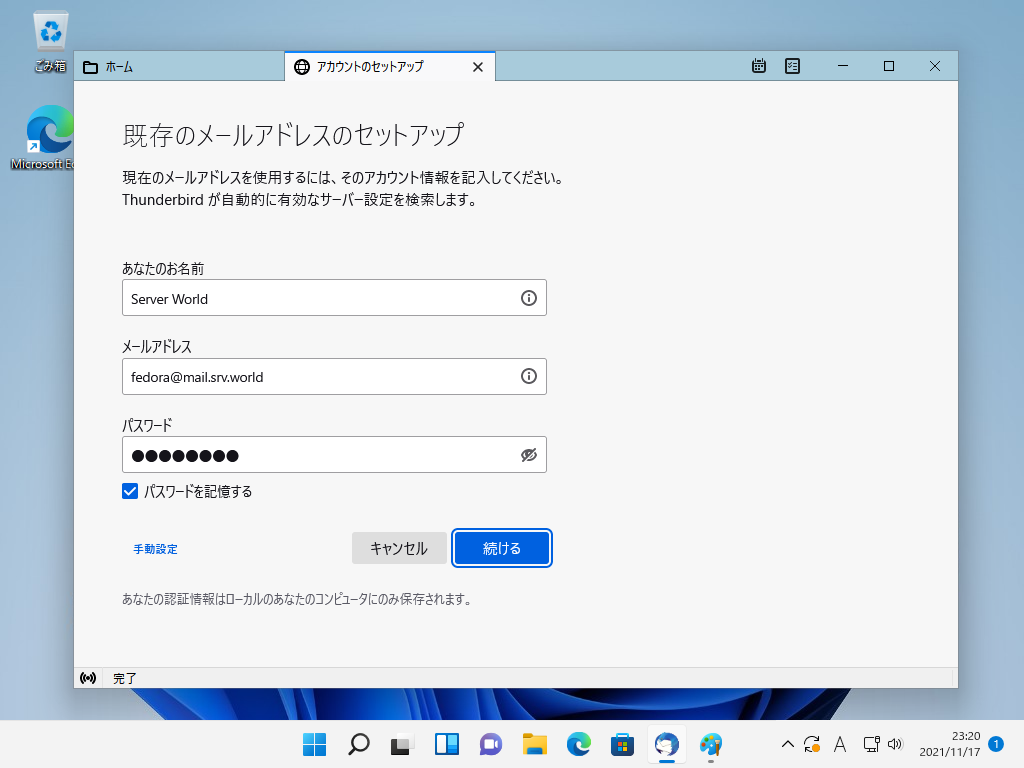Open the Tasks icon in the tab bar

point(792,66)
